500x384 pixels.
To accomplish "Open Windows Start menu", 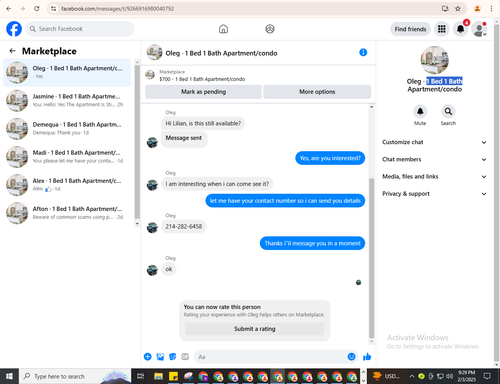I will click(9, 376).
